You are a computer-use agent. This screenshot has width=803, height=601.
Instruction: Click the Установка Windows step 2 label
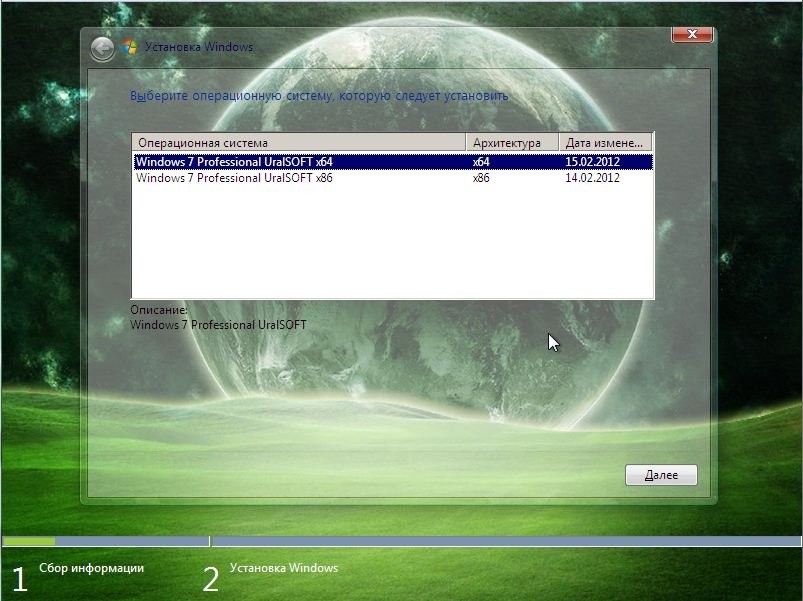(x=284, y=568)
